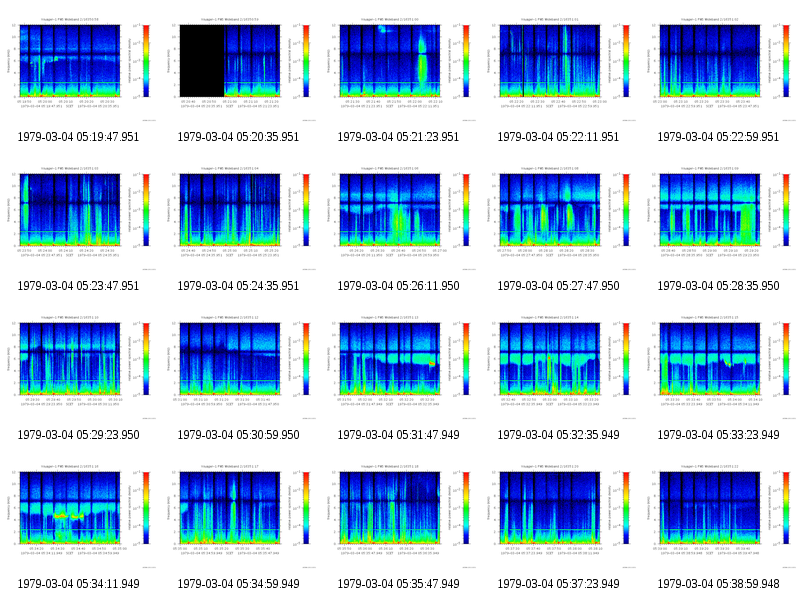
Task: Click caption 1979-03-04 05:31:47.949
Action: 398,435
